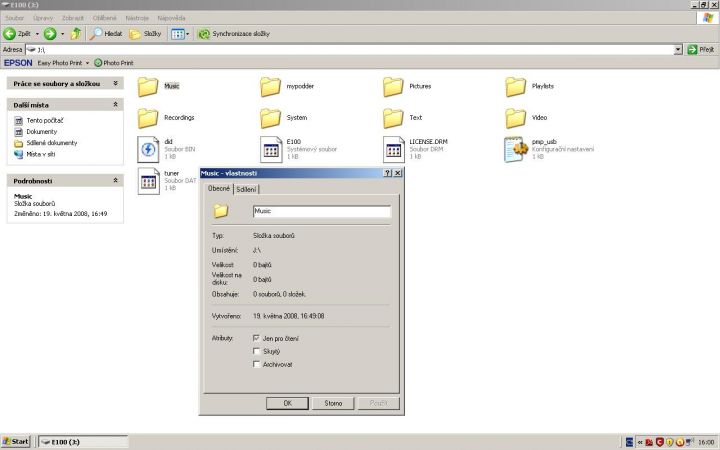Switch to the Sdílení tab
720x450 pixels.
click(x=246, y=189)
